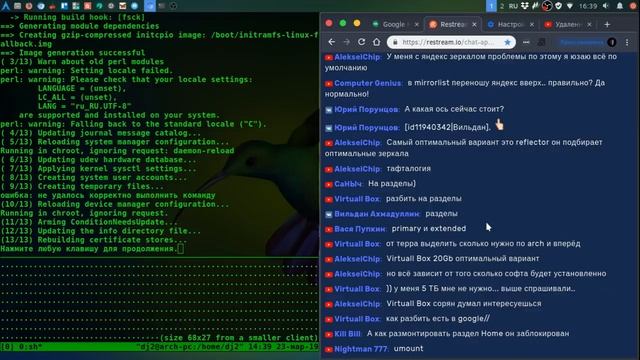The image size is (640, 360).
Task: Click terminal line '(13/13) Rebuilding certificate stores...'
Action: (x=93, y=240)
